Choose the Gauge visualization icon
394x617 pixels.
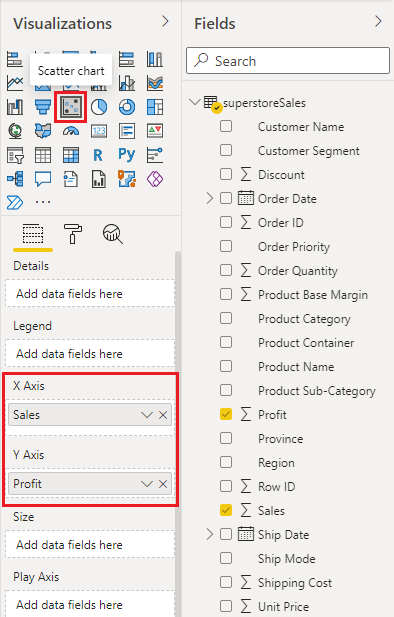tap(71, 131)
